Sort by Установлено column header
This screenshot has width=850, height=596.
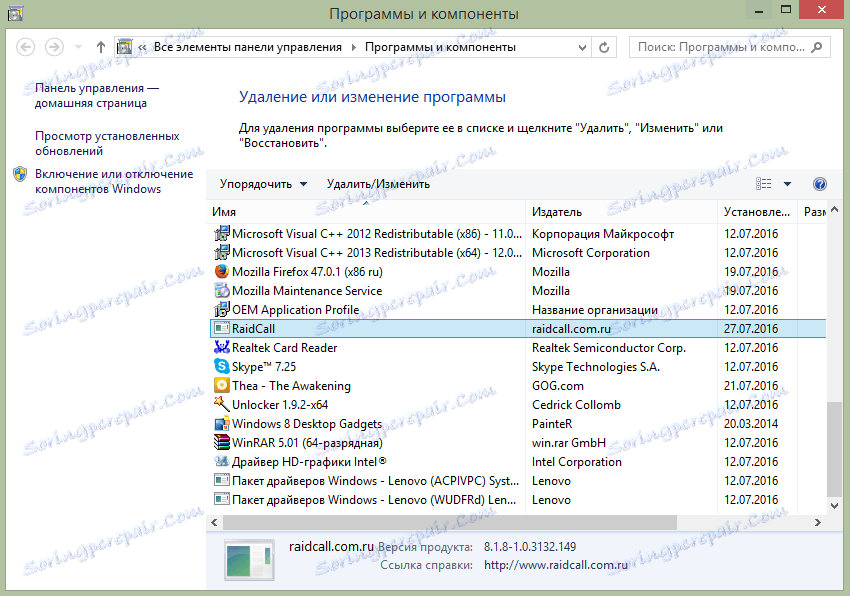(x=757, y=212)
